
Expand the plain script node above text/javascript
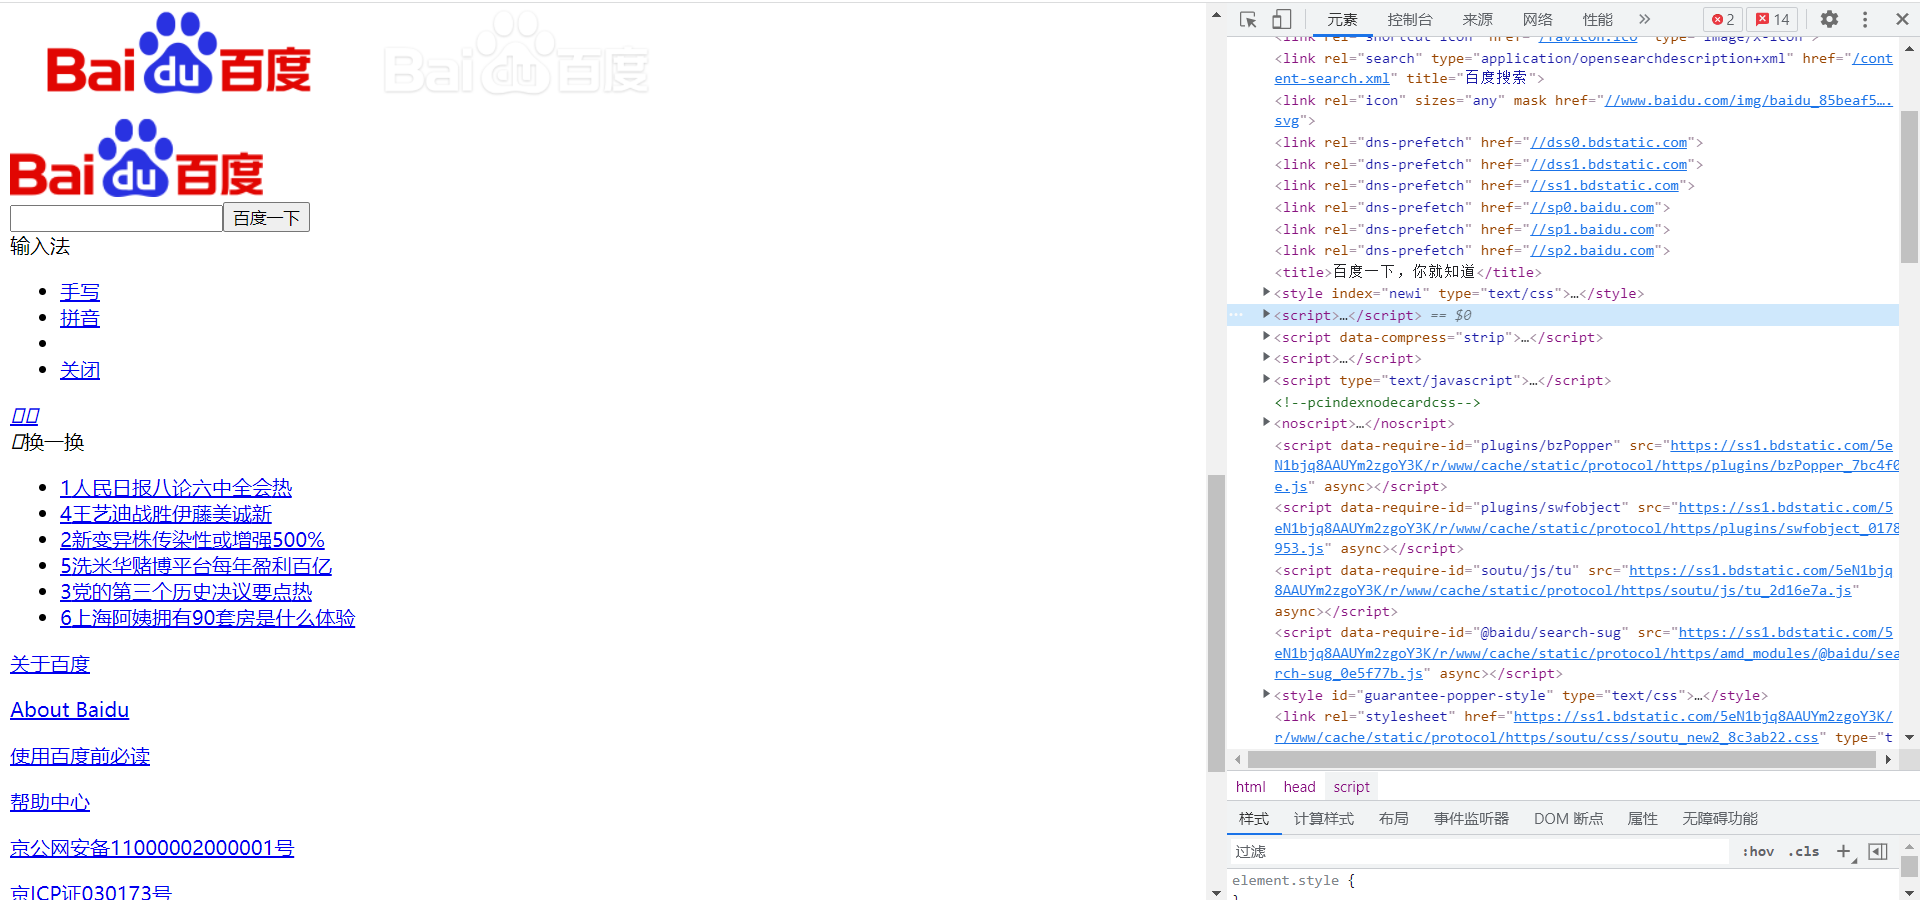click(x=1267, y=357)
